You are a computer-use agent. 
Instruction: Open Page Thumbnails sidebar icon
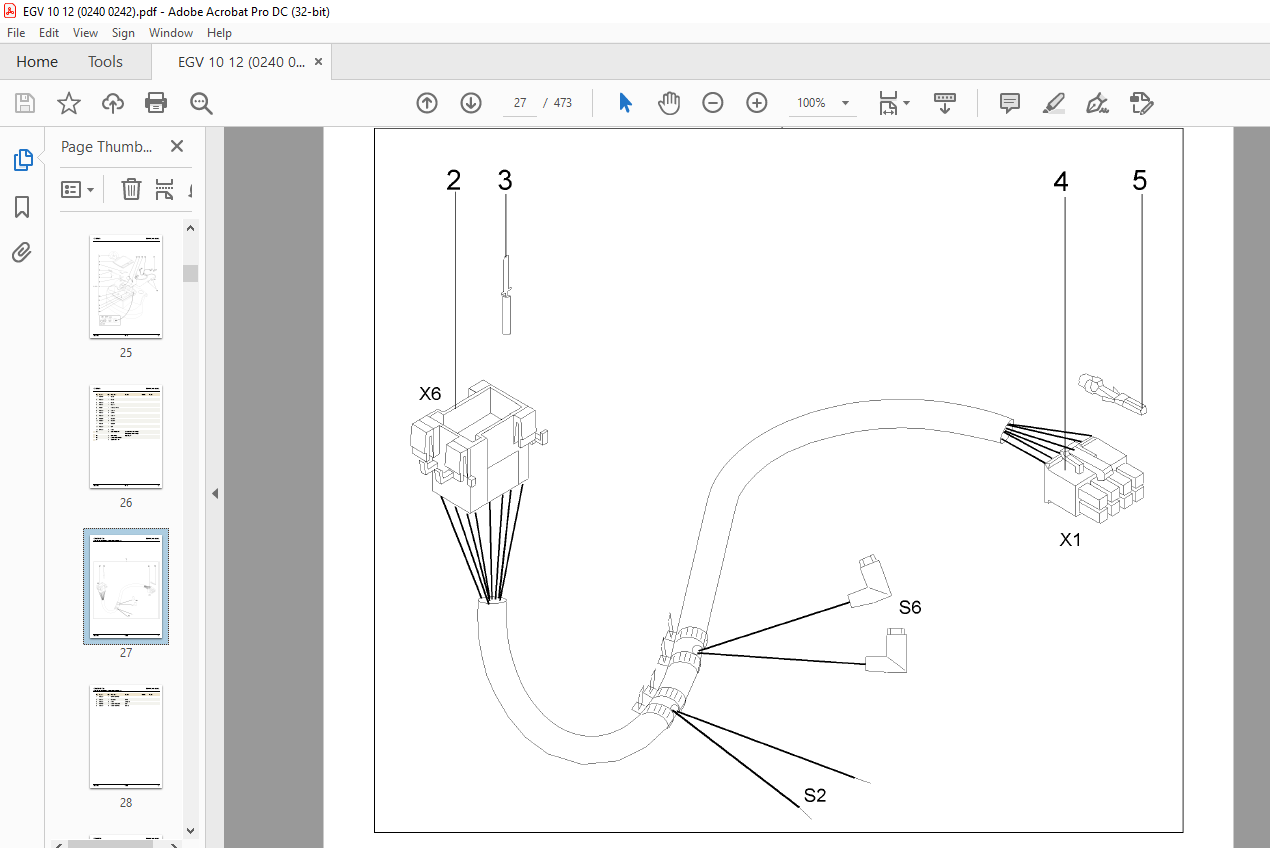(22, 159)
